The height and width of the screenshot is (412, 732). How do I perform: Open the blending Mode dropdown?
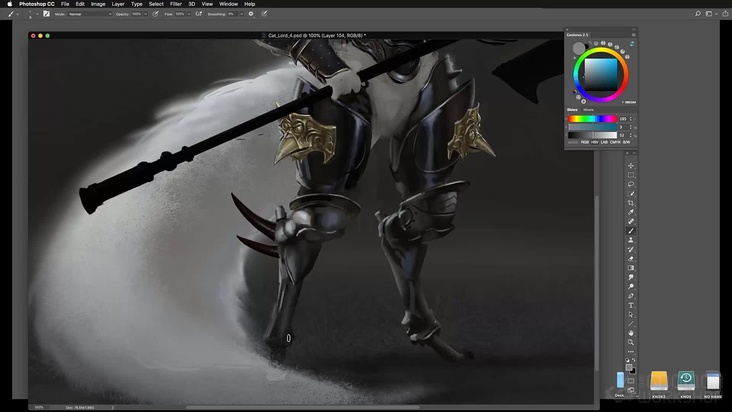[90, 14]
